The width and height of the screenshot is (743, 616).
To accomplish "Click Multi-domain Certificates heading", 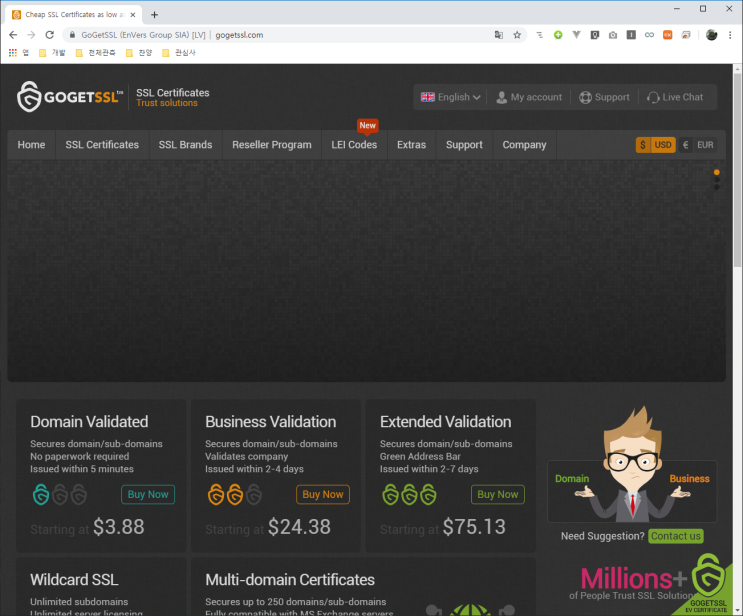I will pos(290,580).
